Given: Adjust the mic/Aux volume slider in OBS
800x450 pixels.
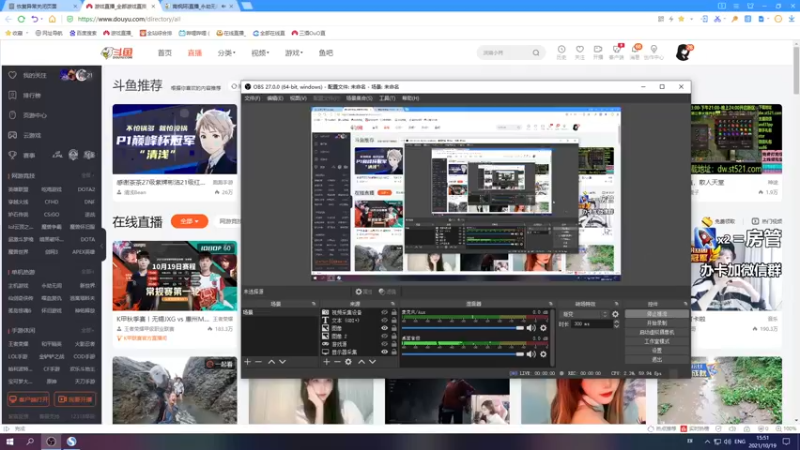Looking at the screenshot, I should 463,328.
